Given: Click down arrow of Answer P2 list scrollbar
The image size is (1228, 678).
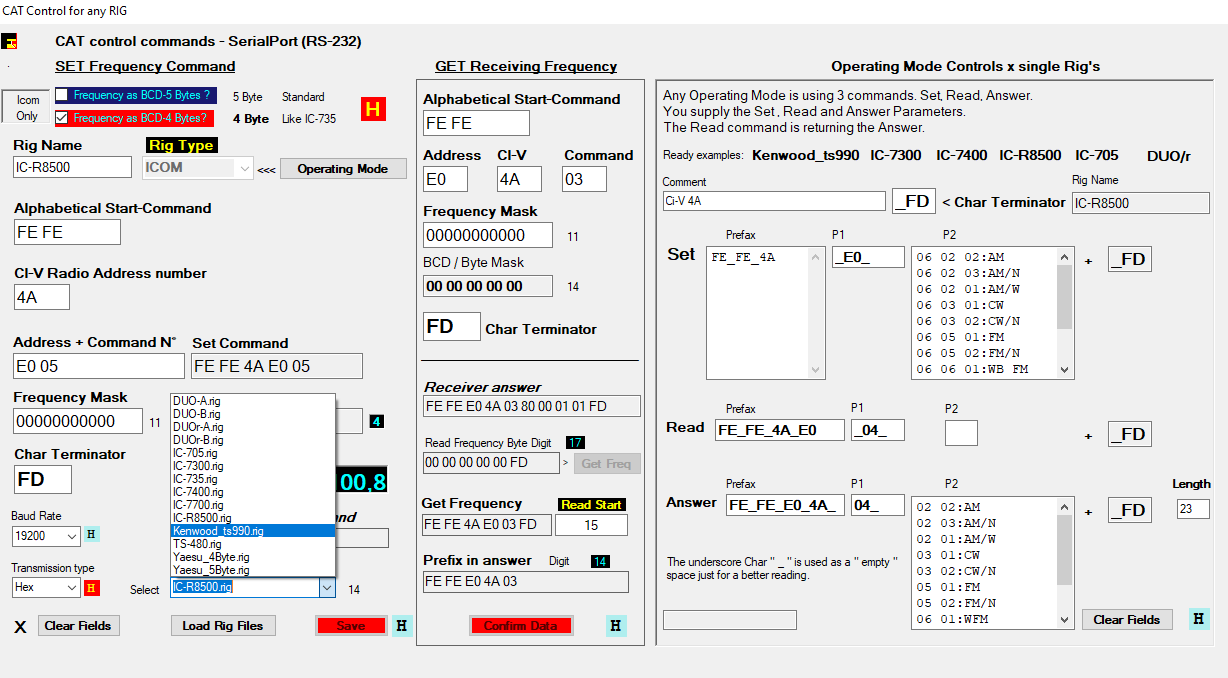Looking at the screenshot, I should coord(1064,620).
